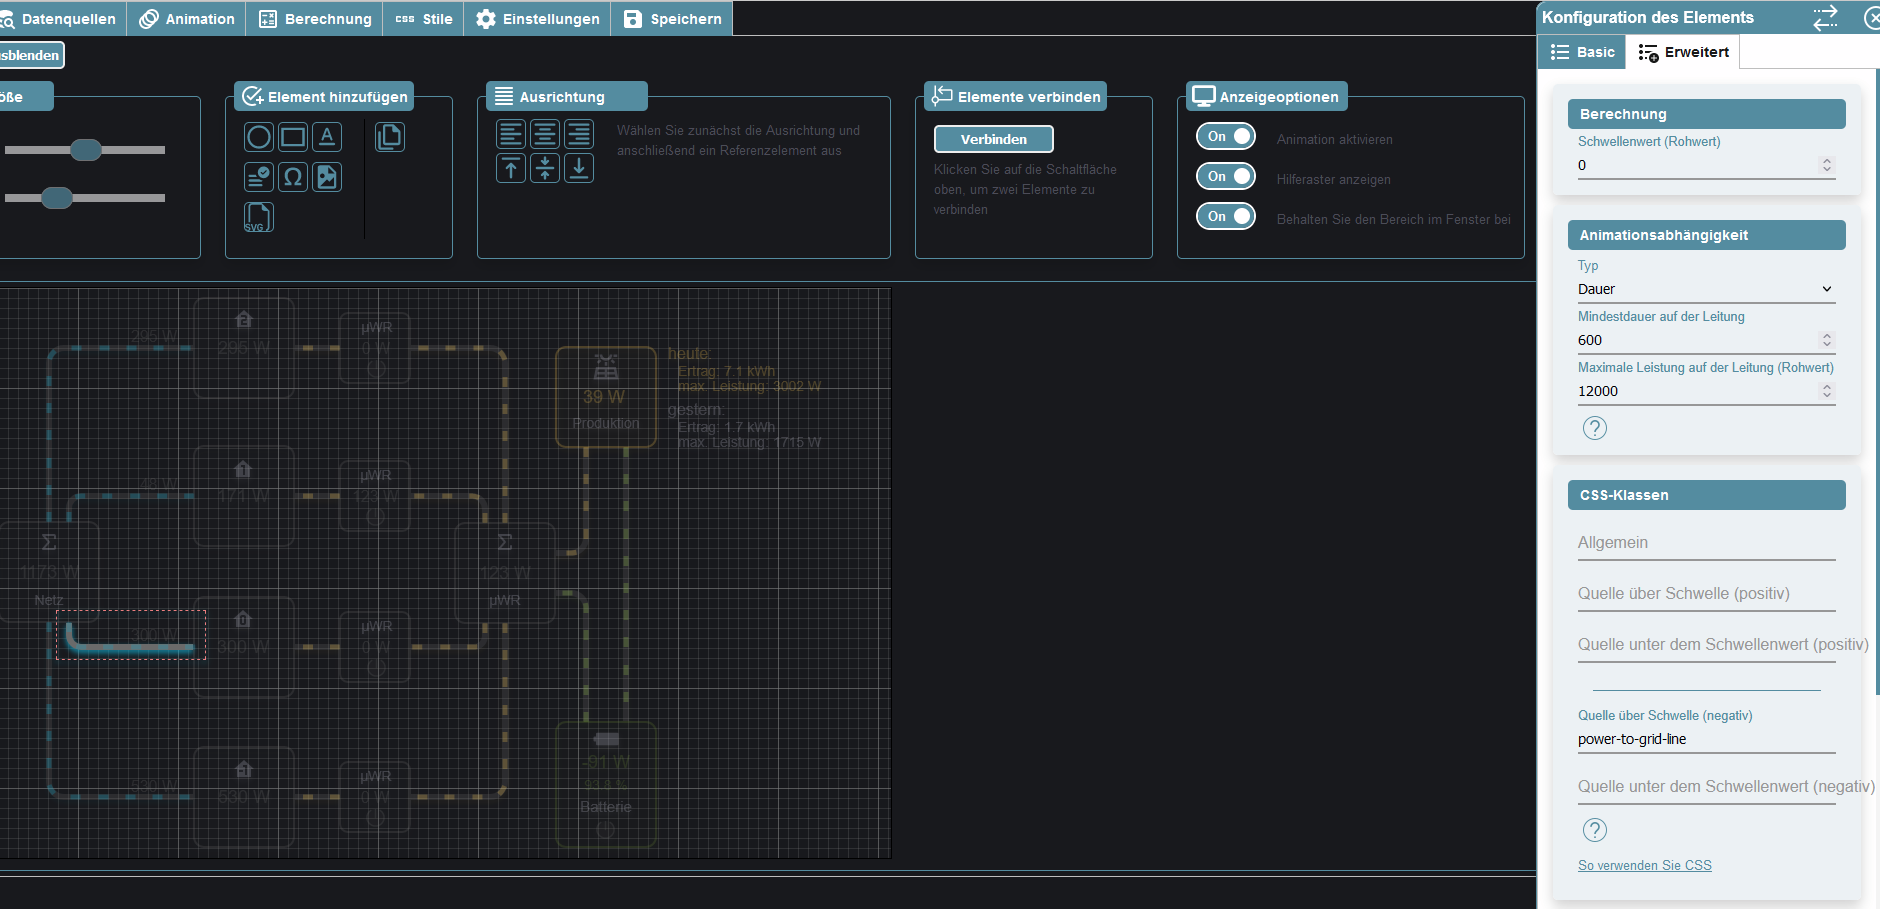The width and height of the screenshot is (1880, 909).
Task: Add an Omega icon element
Action: click(293, 177)
